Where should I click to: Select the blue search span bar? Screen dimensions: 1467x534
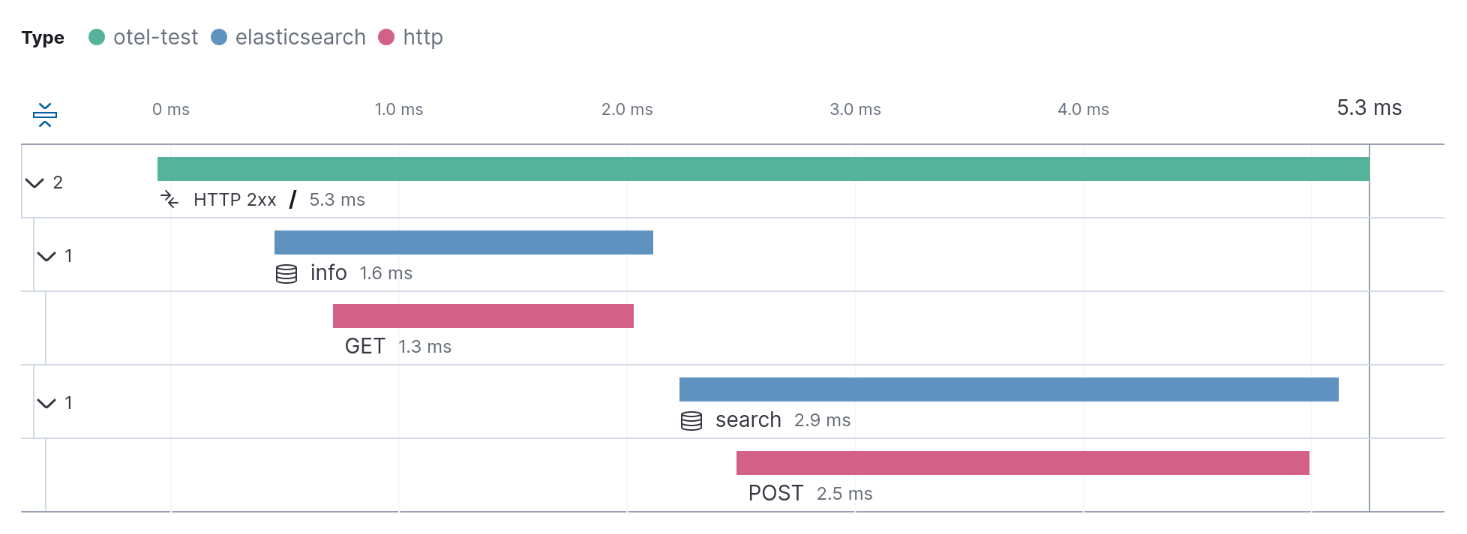point(1008,389)
